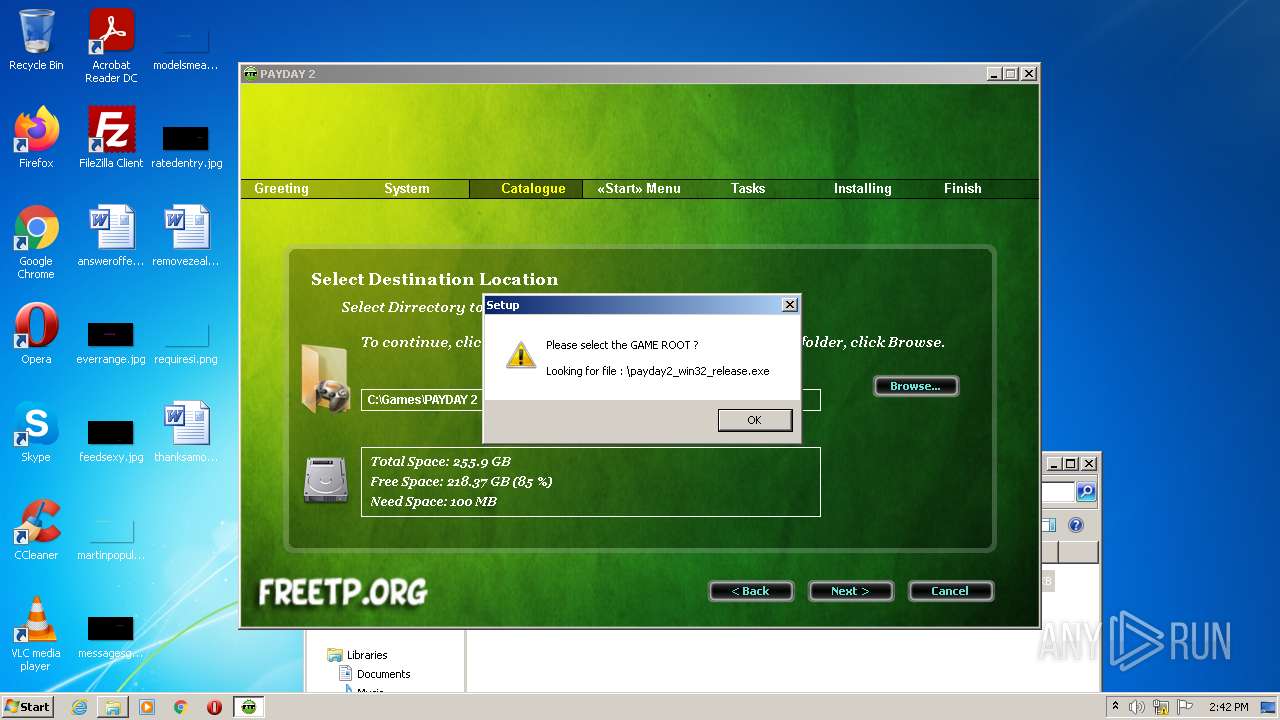Screen dimensions: 1280x720
Task: Click the hard drive icon
Action: (x=326, y=480)
